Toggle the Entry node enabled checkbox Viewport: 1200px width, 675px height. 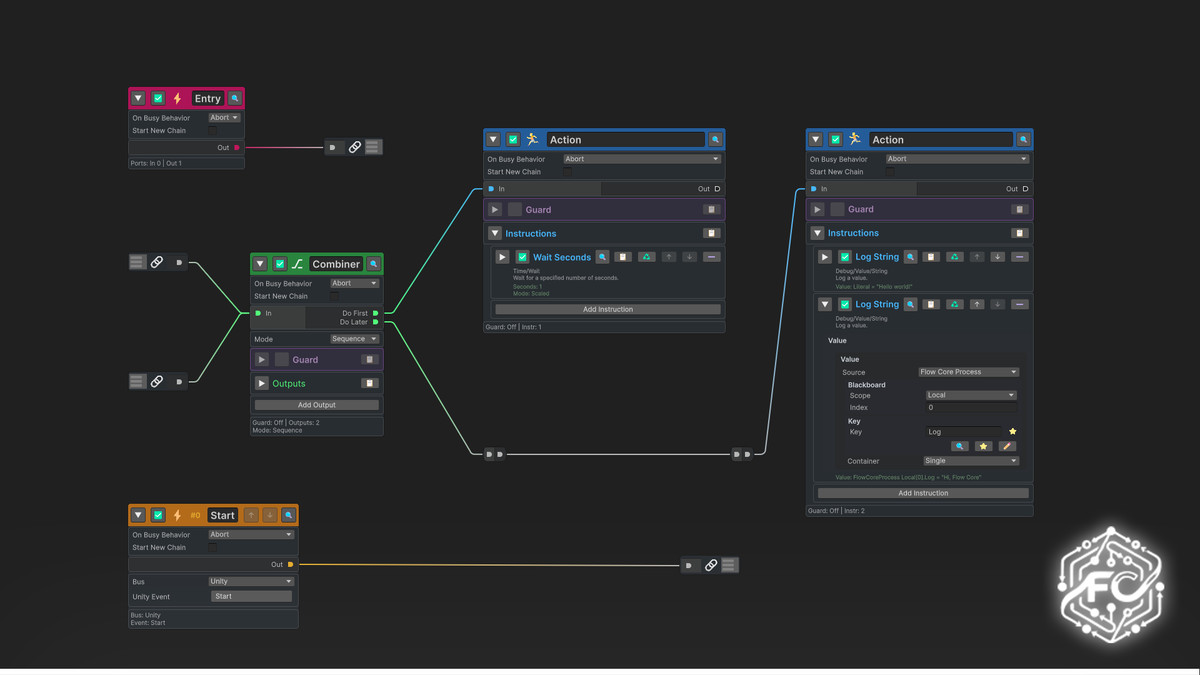coord(158,98)
